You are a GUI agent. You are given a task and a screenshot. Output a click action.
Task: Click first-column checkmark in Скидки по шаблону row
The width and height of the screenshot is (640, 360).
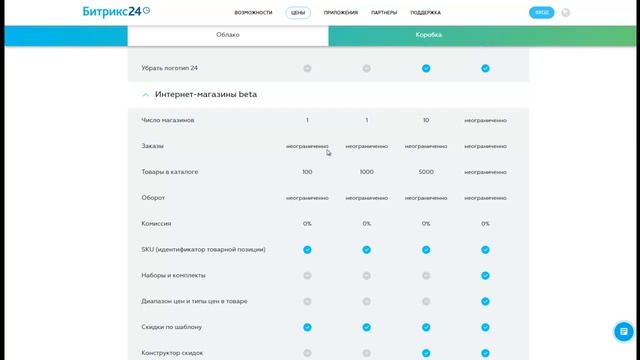tap(307, 327)
